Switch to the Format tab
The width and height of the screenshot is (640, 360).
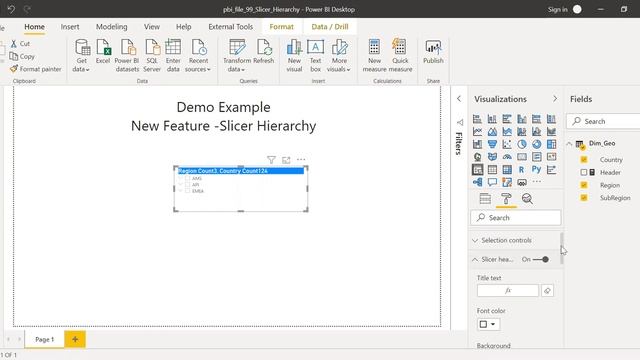coord(281,27)
